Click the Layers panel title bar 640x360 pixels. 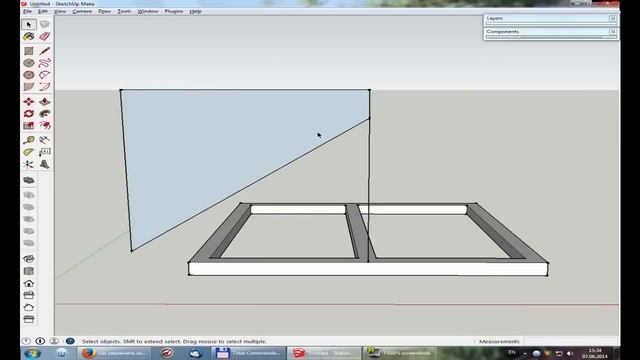[551, 18]
